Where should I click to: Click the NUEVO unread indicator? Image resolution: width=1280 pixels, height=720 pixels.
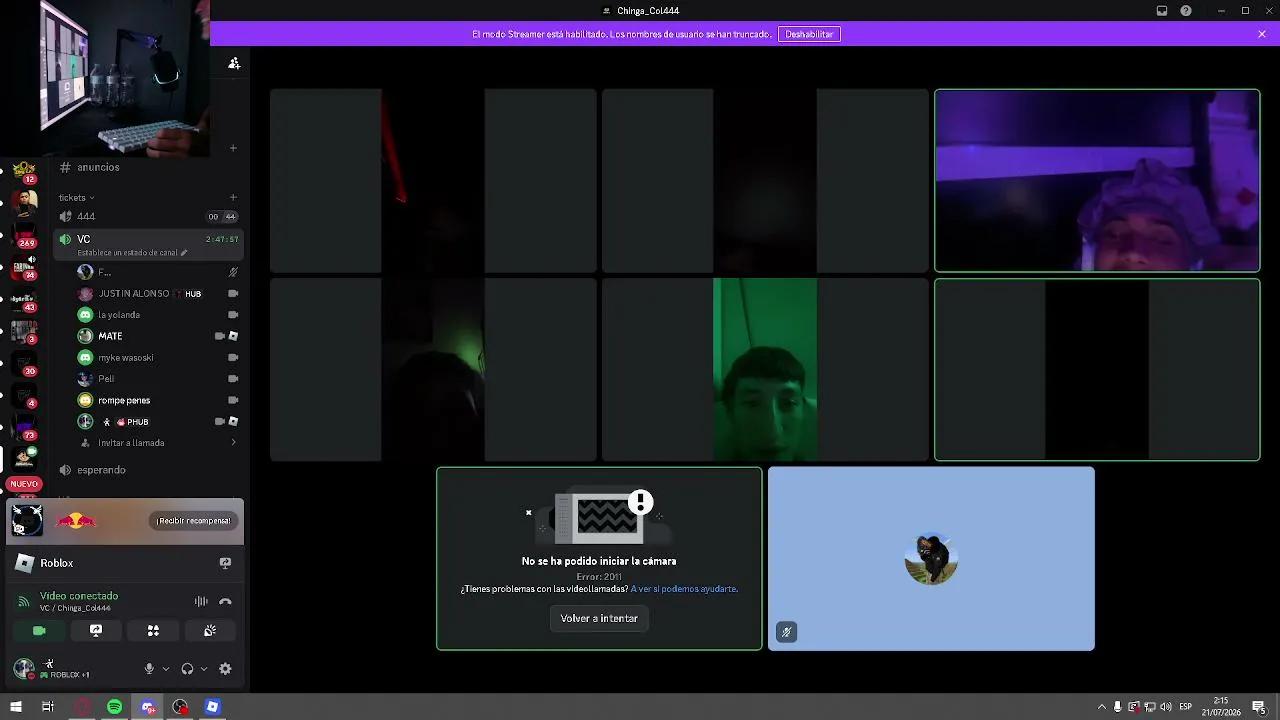[24, 484]
